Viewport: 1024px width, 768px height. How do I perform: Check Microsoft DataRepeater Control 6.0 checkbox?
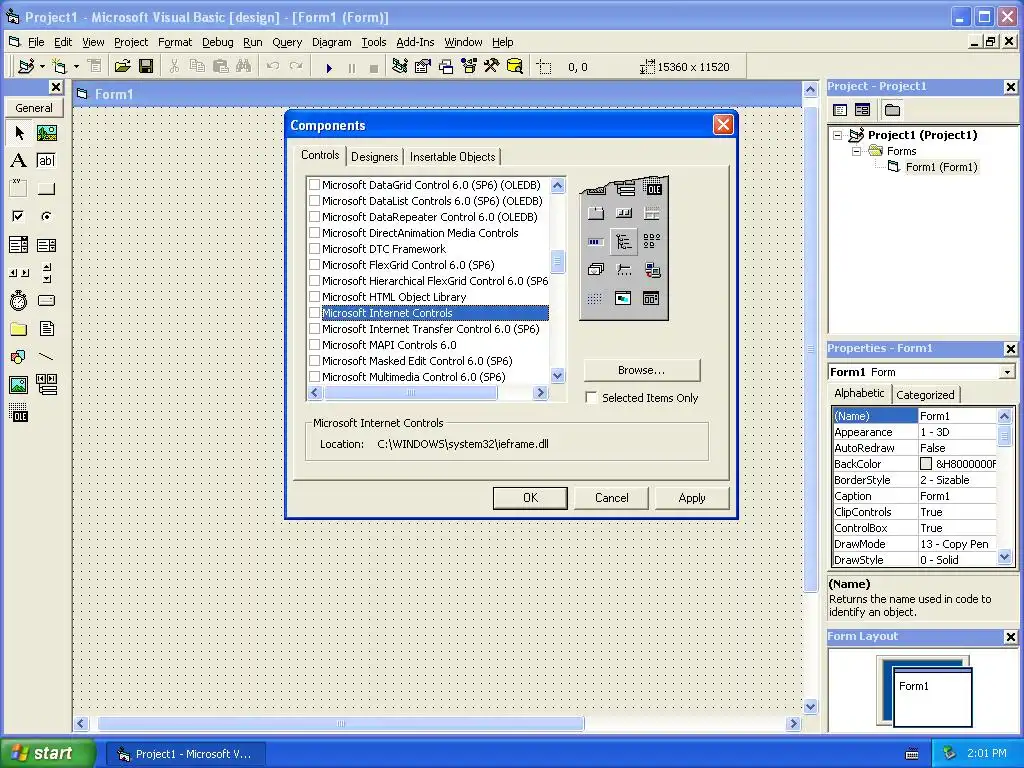click(x=314, y=217)
